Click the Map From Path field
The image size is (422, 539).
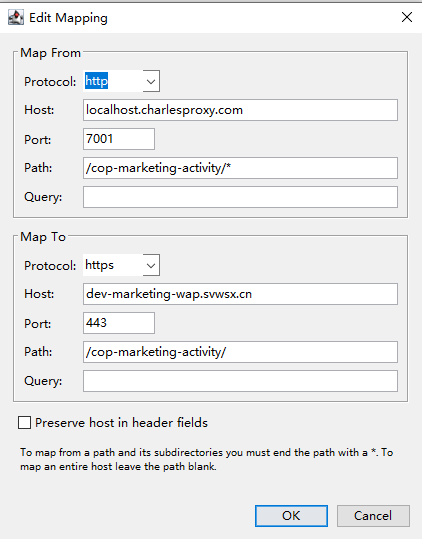[x=240, y=168]
